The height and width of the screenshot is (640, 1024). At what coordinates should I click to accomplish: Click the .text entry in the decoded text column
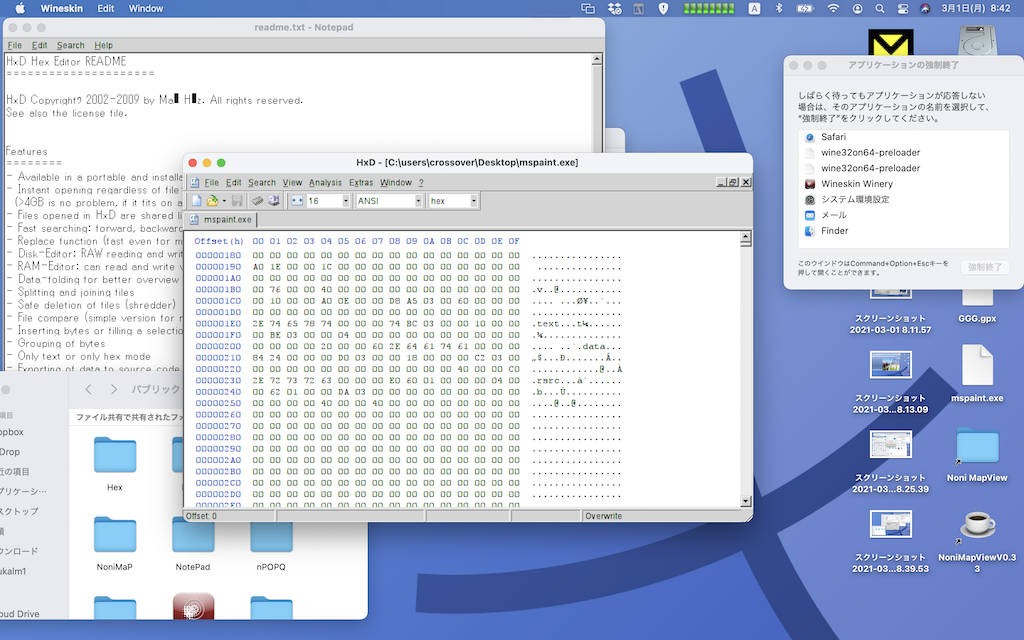pos(547,324)
